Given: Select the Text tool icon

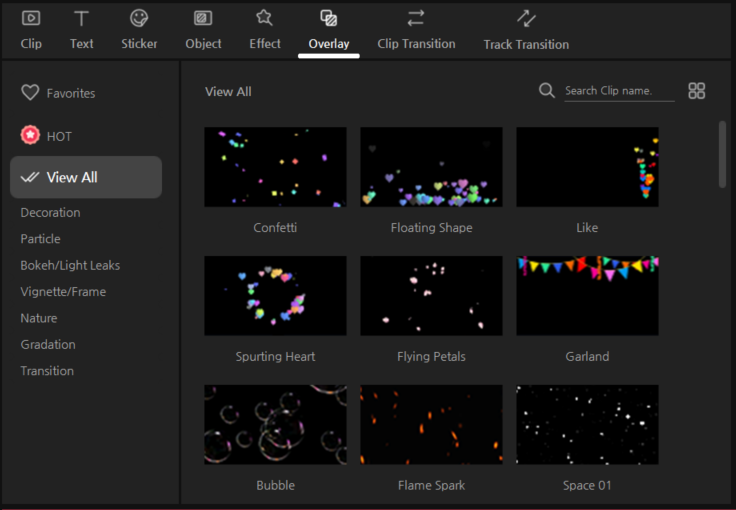Looking at the screenshot, I should pos(82,18).
